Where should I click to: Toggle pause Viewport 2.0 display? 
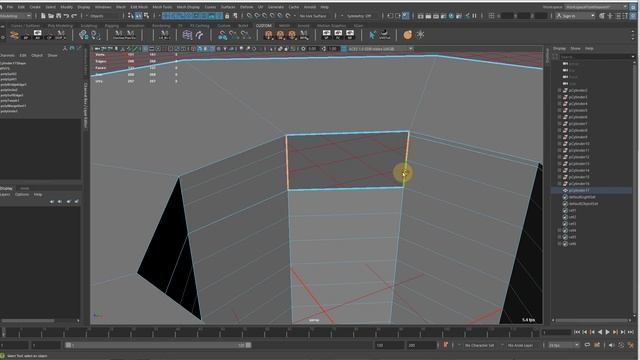475,16
